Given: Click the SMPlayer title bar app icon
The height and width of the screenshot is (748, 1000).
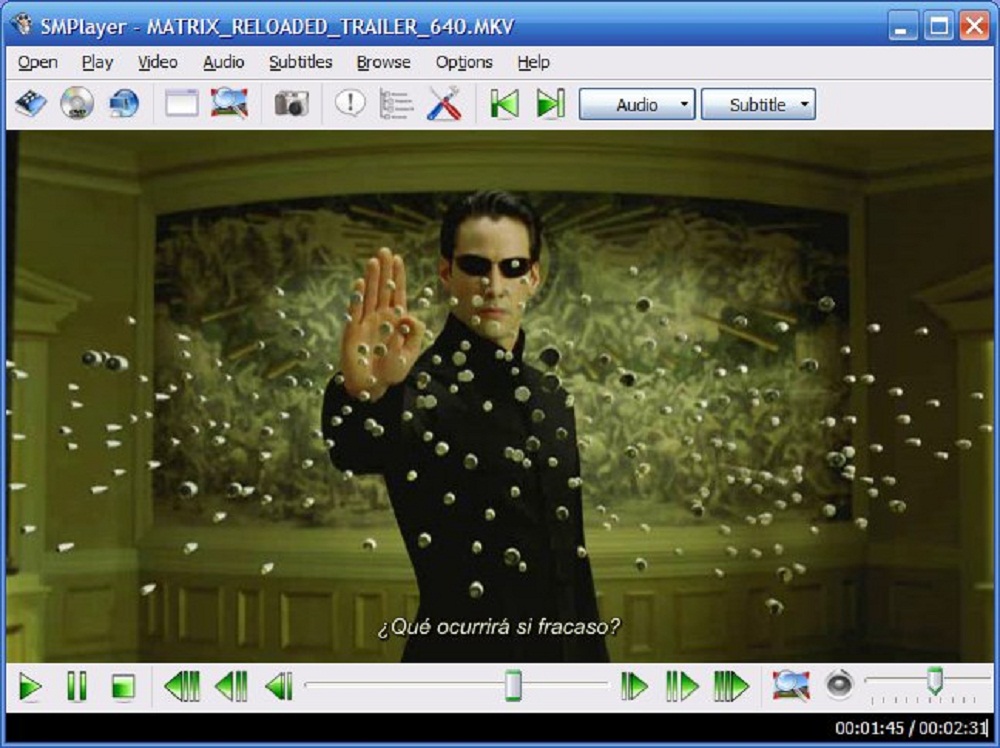Looking at the screenshot, I should click(23, 25).
